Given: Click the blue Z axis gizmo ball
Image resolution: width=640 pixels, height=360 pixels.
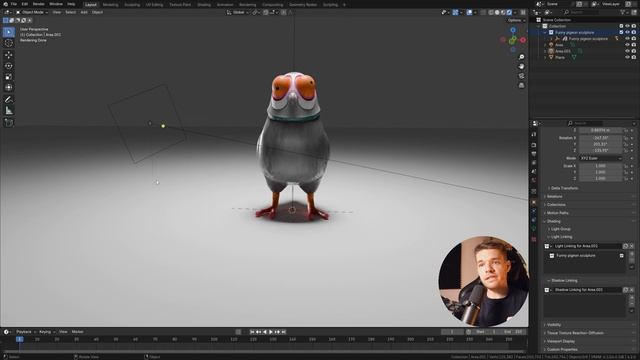Looking at the screenshot, I should point(513,30).
